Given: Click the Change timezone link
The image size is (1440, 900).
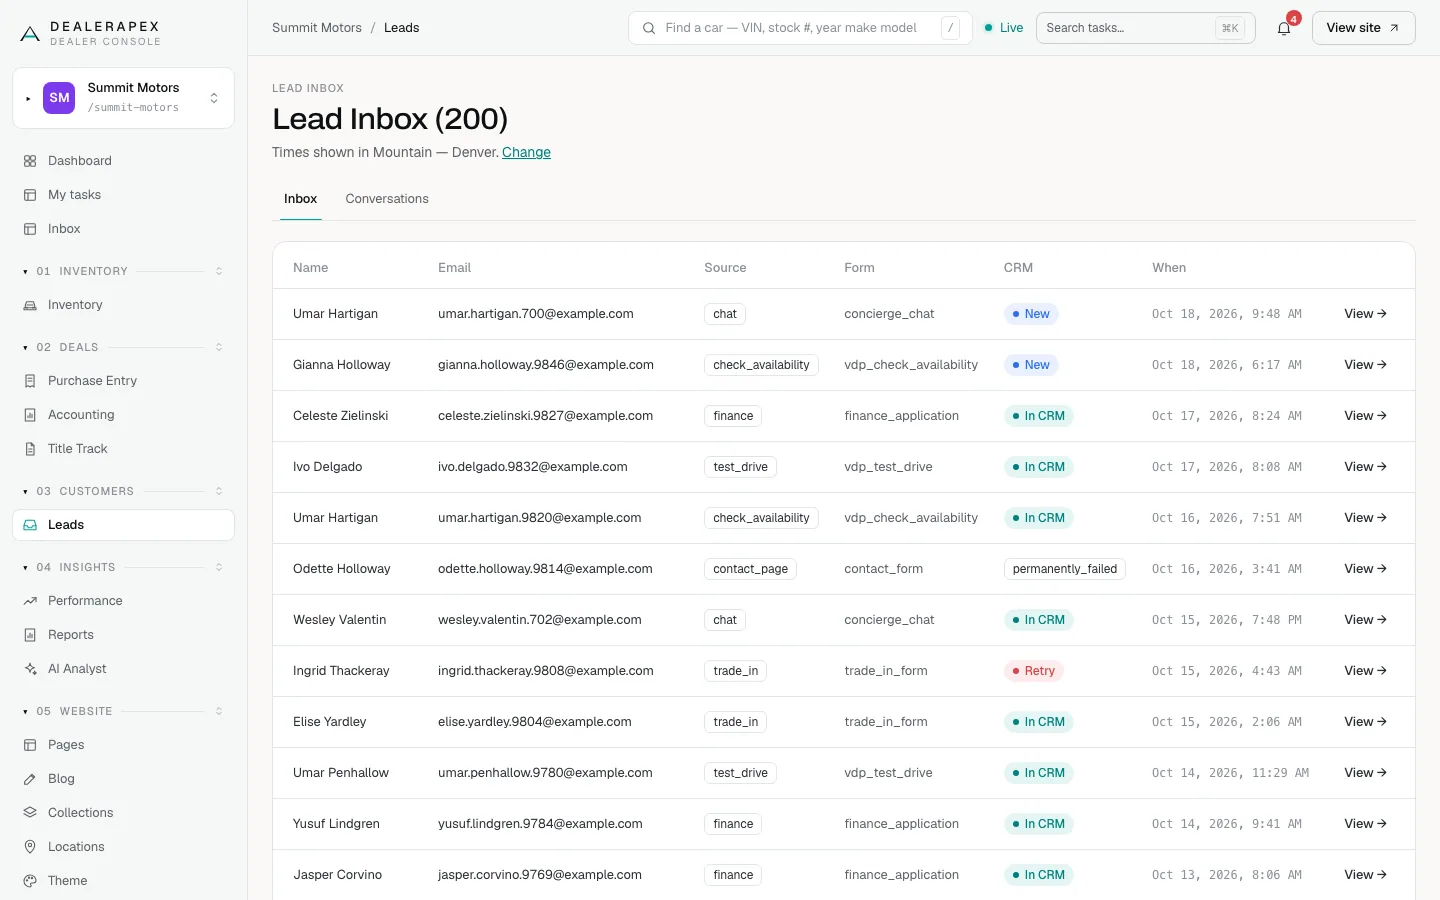Looking at the screenshot, I should point(526,152).
